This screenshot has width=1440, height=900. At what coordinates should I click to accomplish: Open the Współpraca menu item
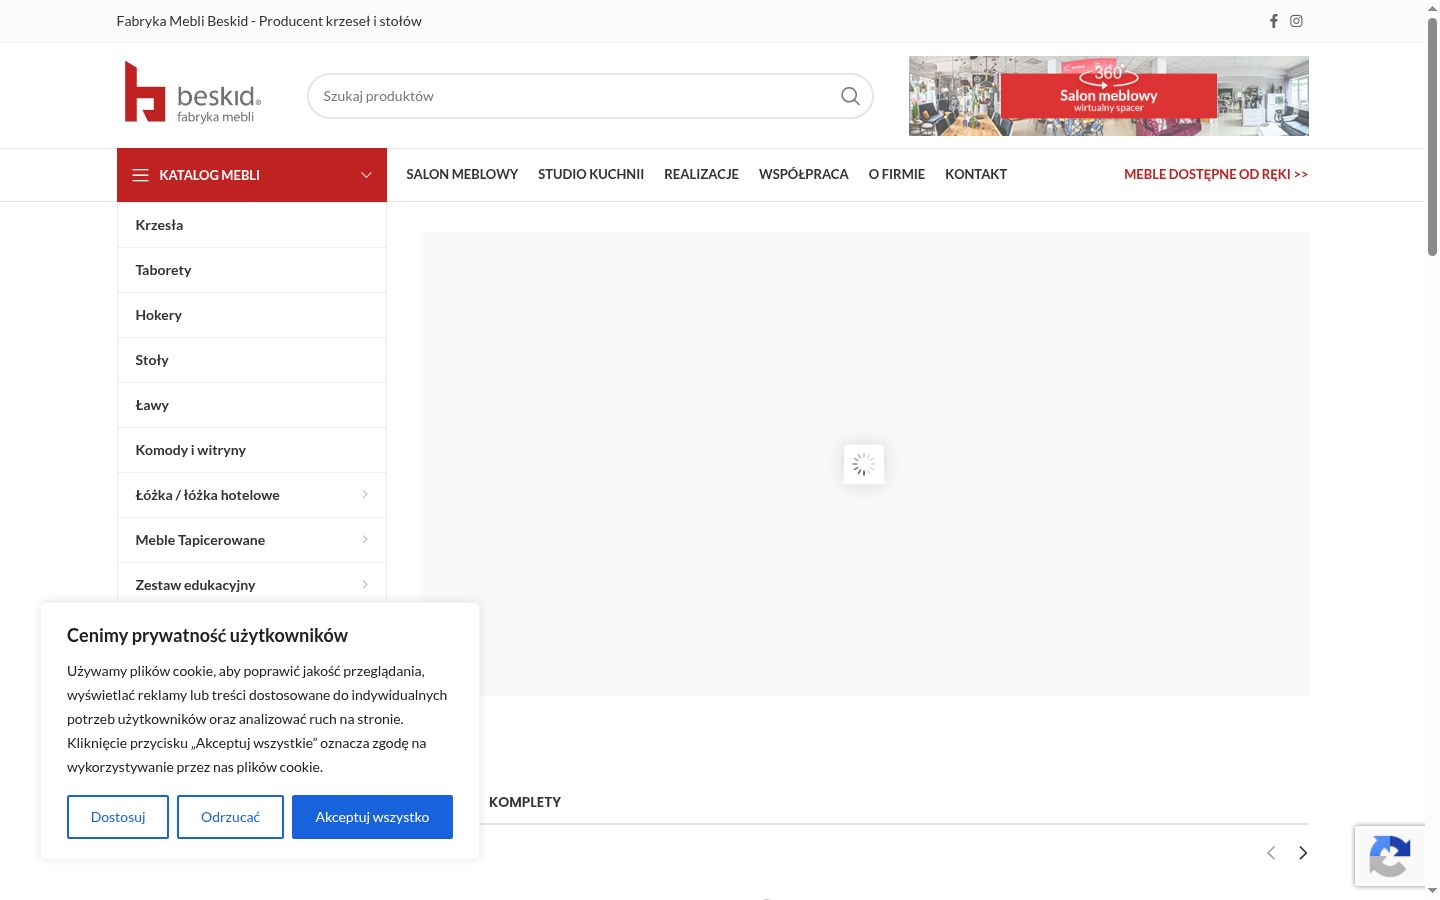(x=803, y=174)
